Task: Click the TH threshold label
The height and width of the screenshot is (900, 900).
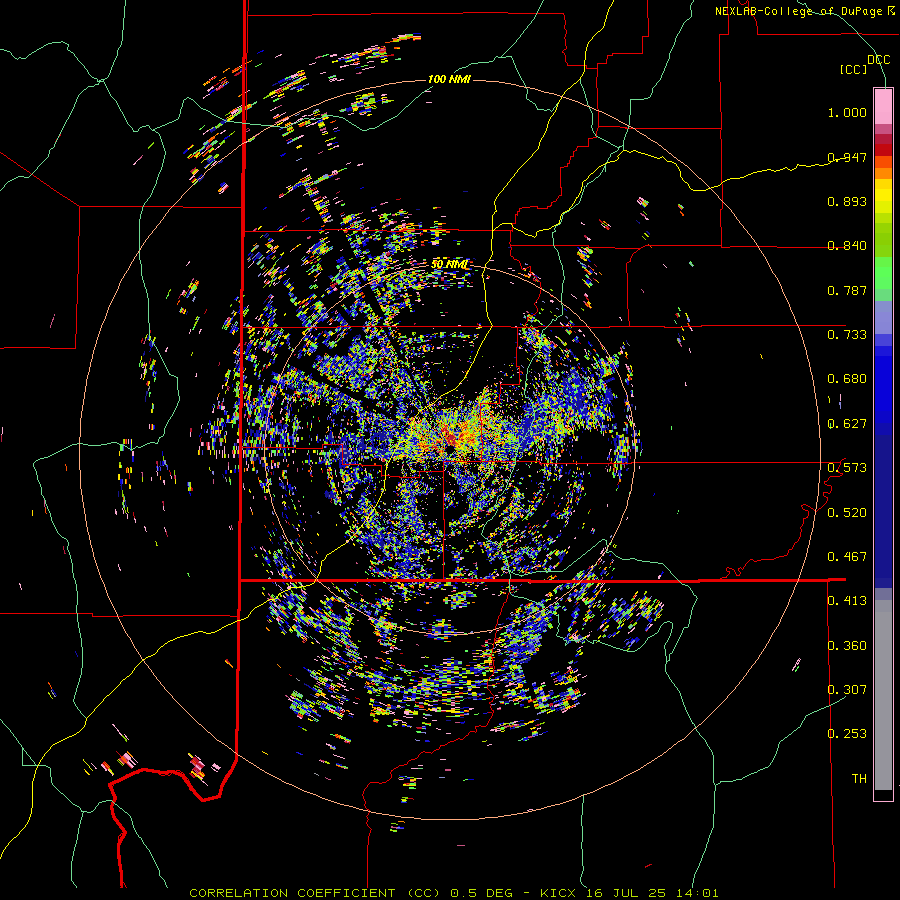Action: pyautogui.click(x=859, y=779)
